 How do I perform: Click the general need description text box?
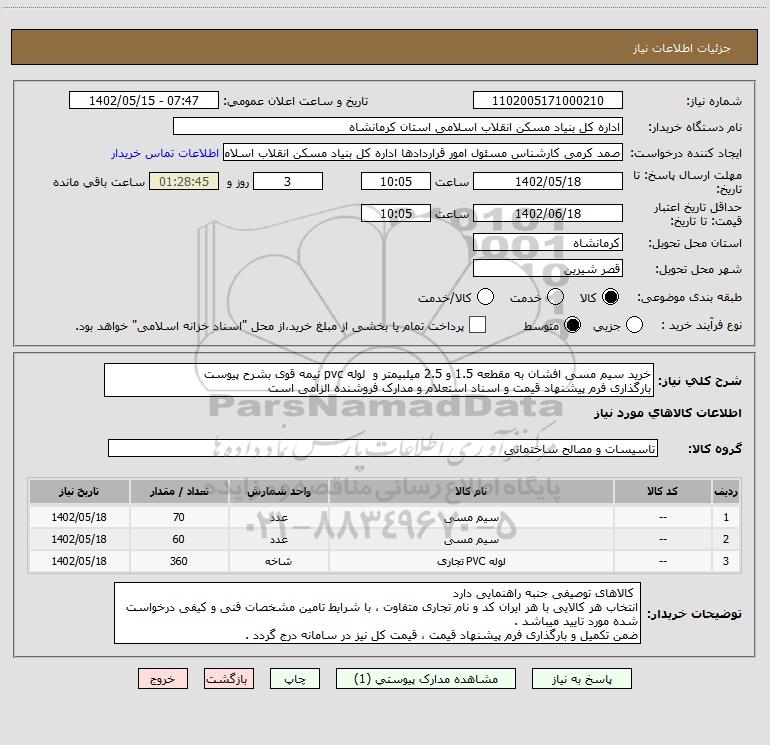[379, 380]
